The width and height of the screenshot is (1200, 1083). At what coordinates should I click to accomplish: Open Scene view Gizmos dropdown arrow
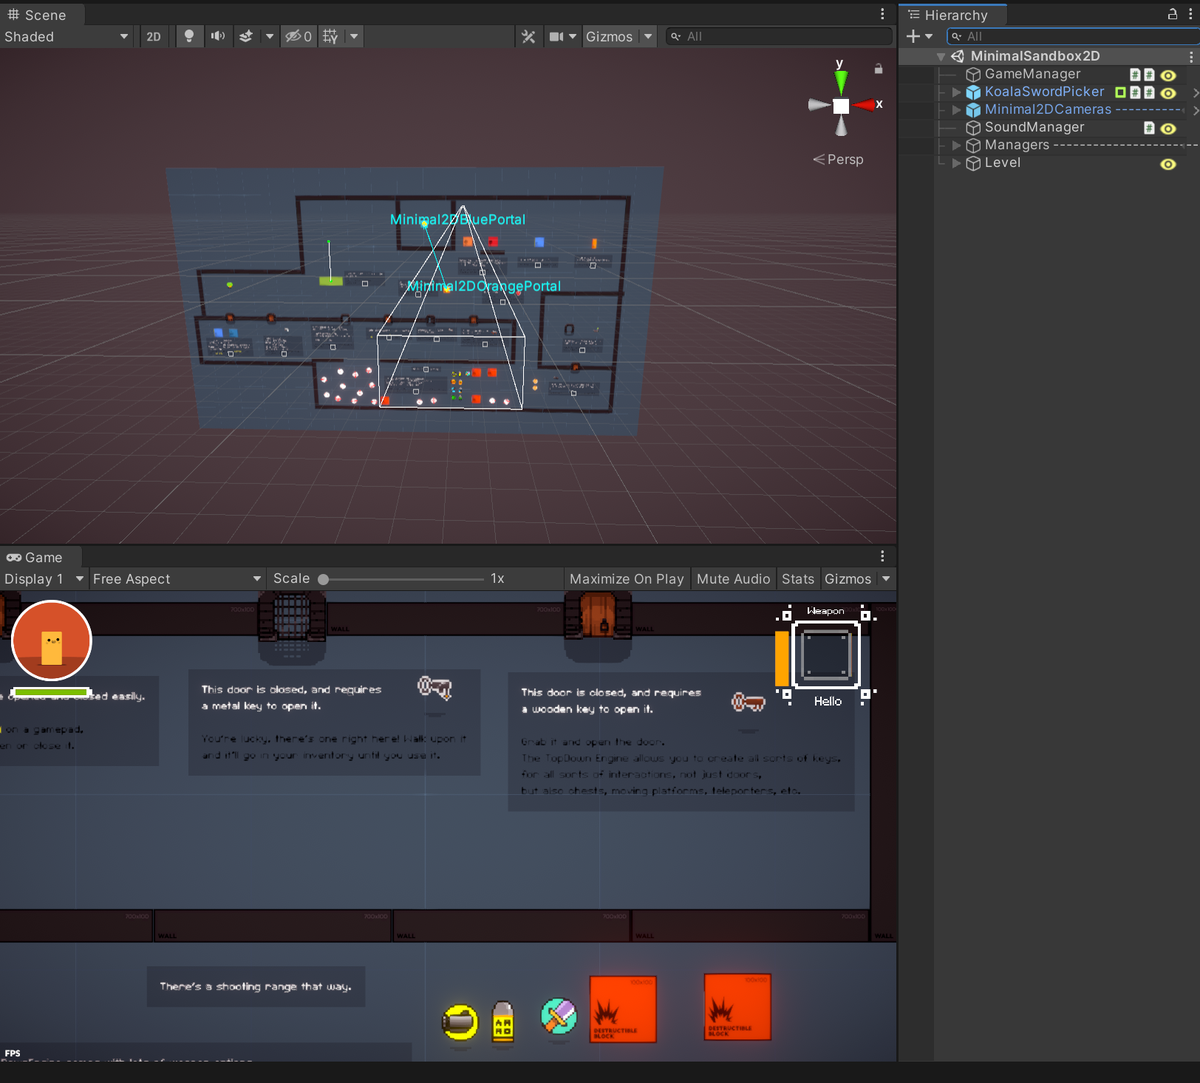tap(648, 36)
